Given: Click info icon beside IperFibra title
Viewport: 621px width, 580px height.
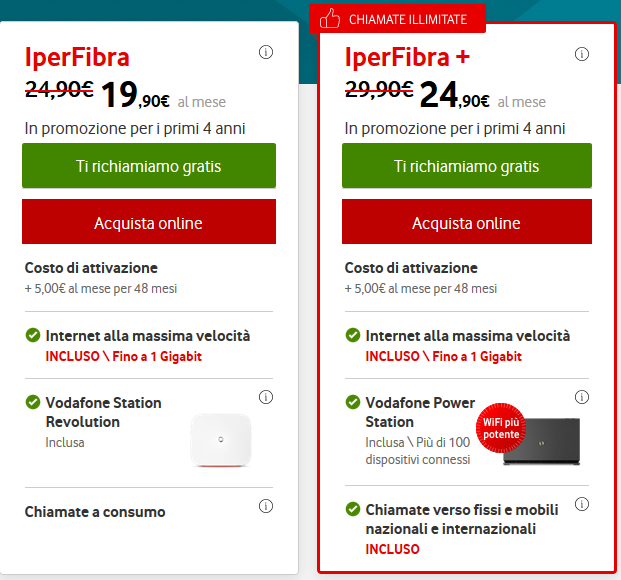Looking at the screenshot, I should (x=266, y=52).
